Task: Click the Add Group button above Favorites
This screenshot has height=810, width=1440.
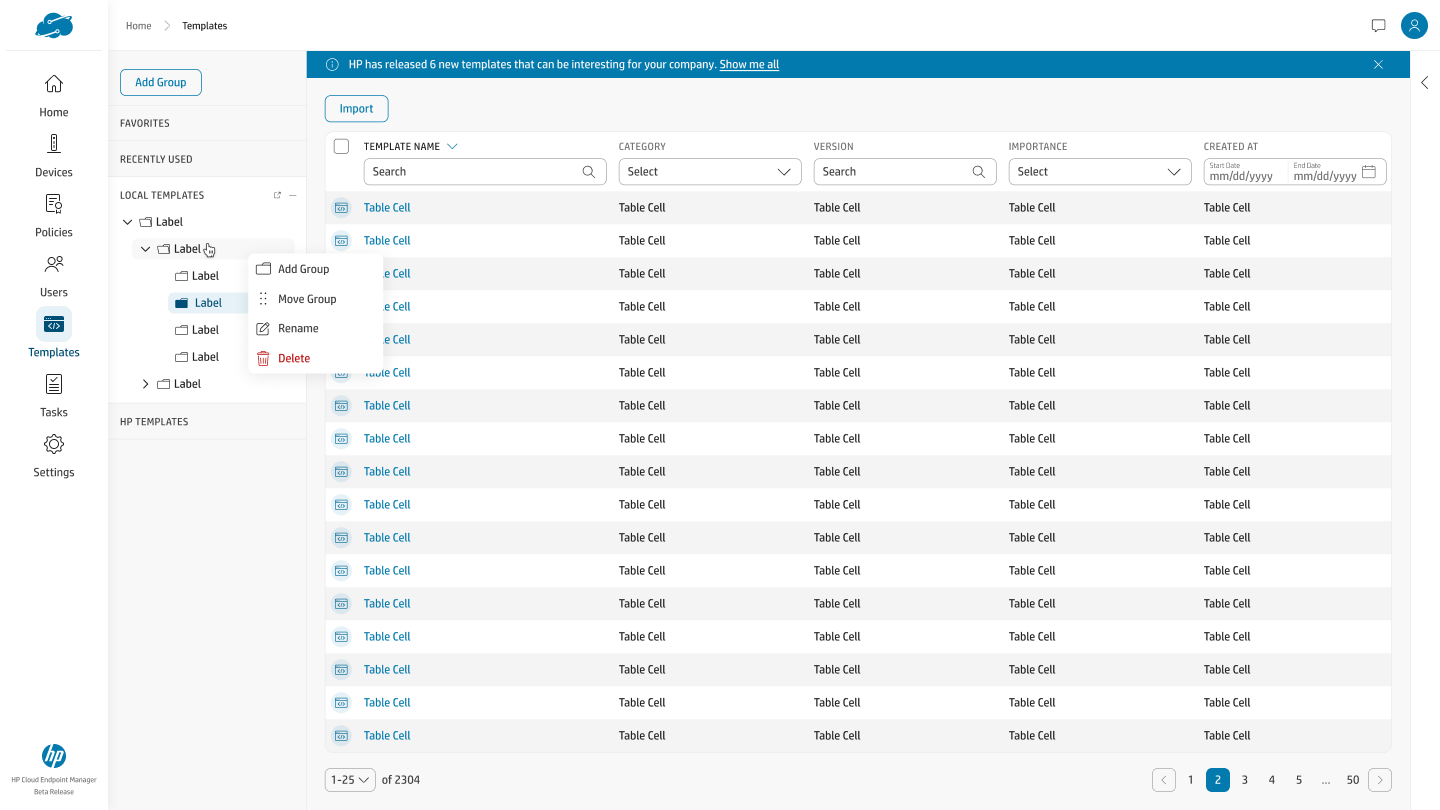Action: tap(161, 82)
